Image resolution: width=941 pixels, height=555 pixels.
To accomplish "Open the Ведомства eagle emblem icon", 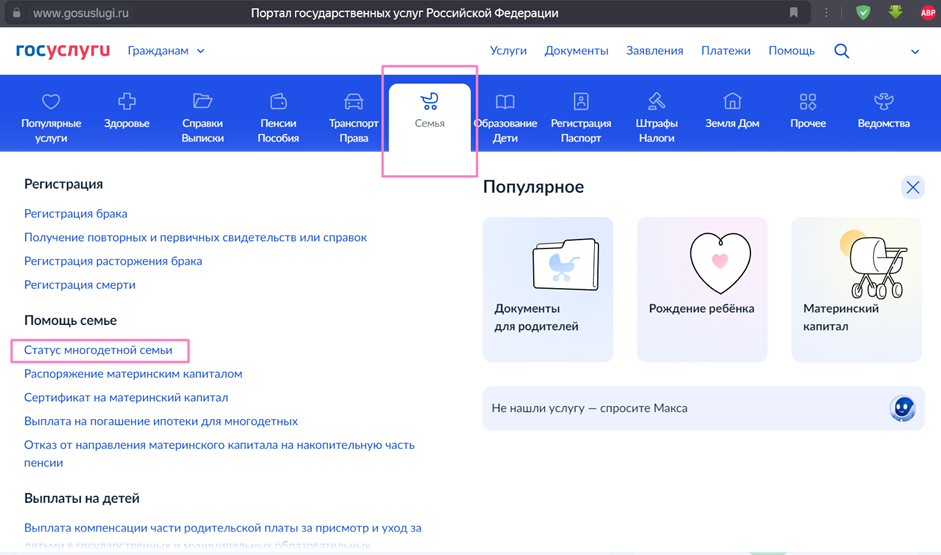I will coord(883,101).
